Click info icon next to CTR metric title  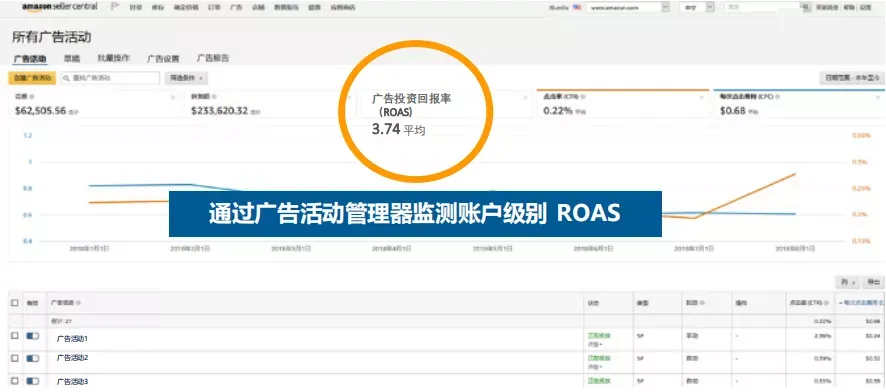(x=583, y=97)
